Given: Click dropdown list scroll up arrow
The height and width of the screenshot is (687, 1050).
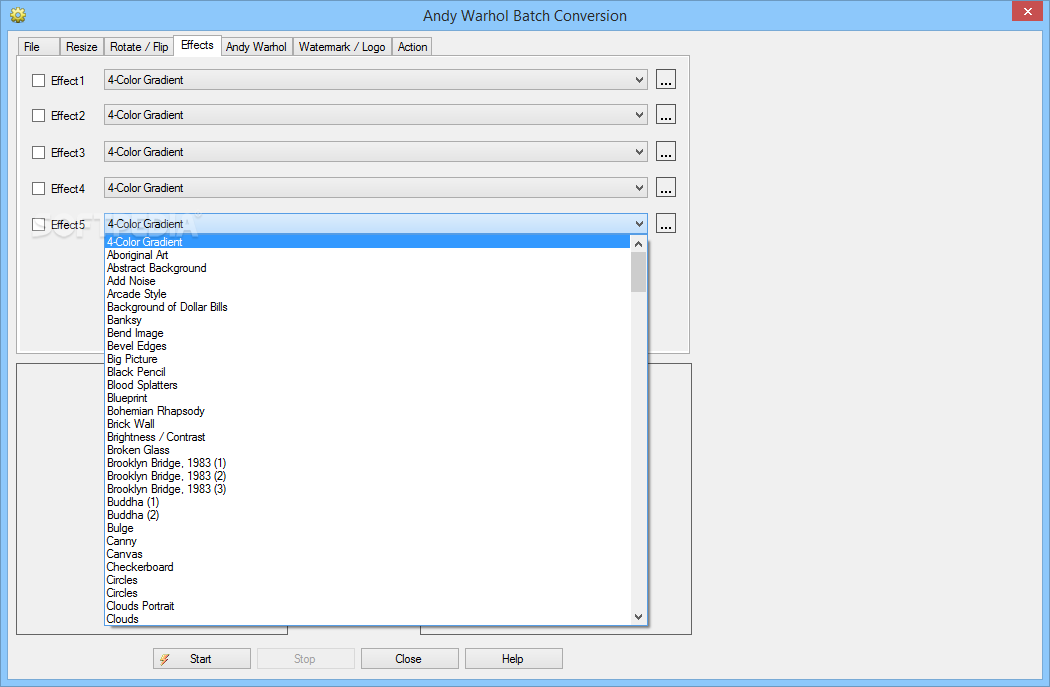Looking at the screenshot, I should tap(638, 244).
